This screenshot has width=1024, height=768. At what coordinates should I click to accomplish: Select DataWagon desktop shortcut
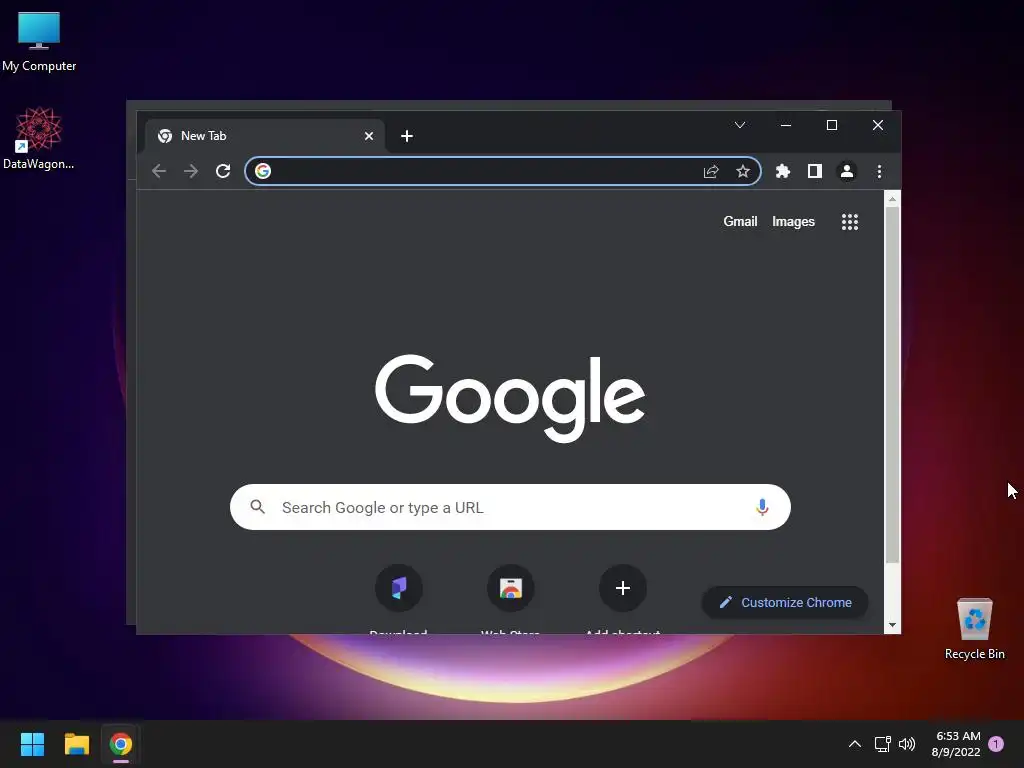(39, 138)
